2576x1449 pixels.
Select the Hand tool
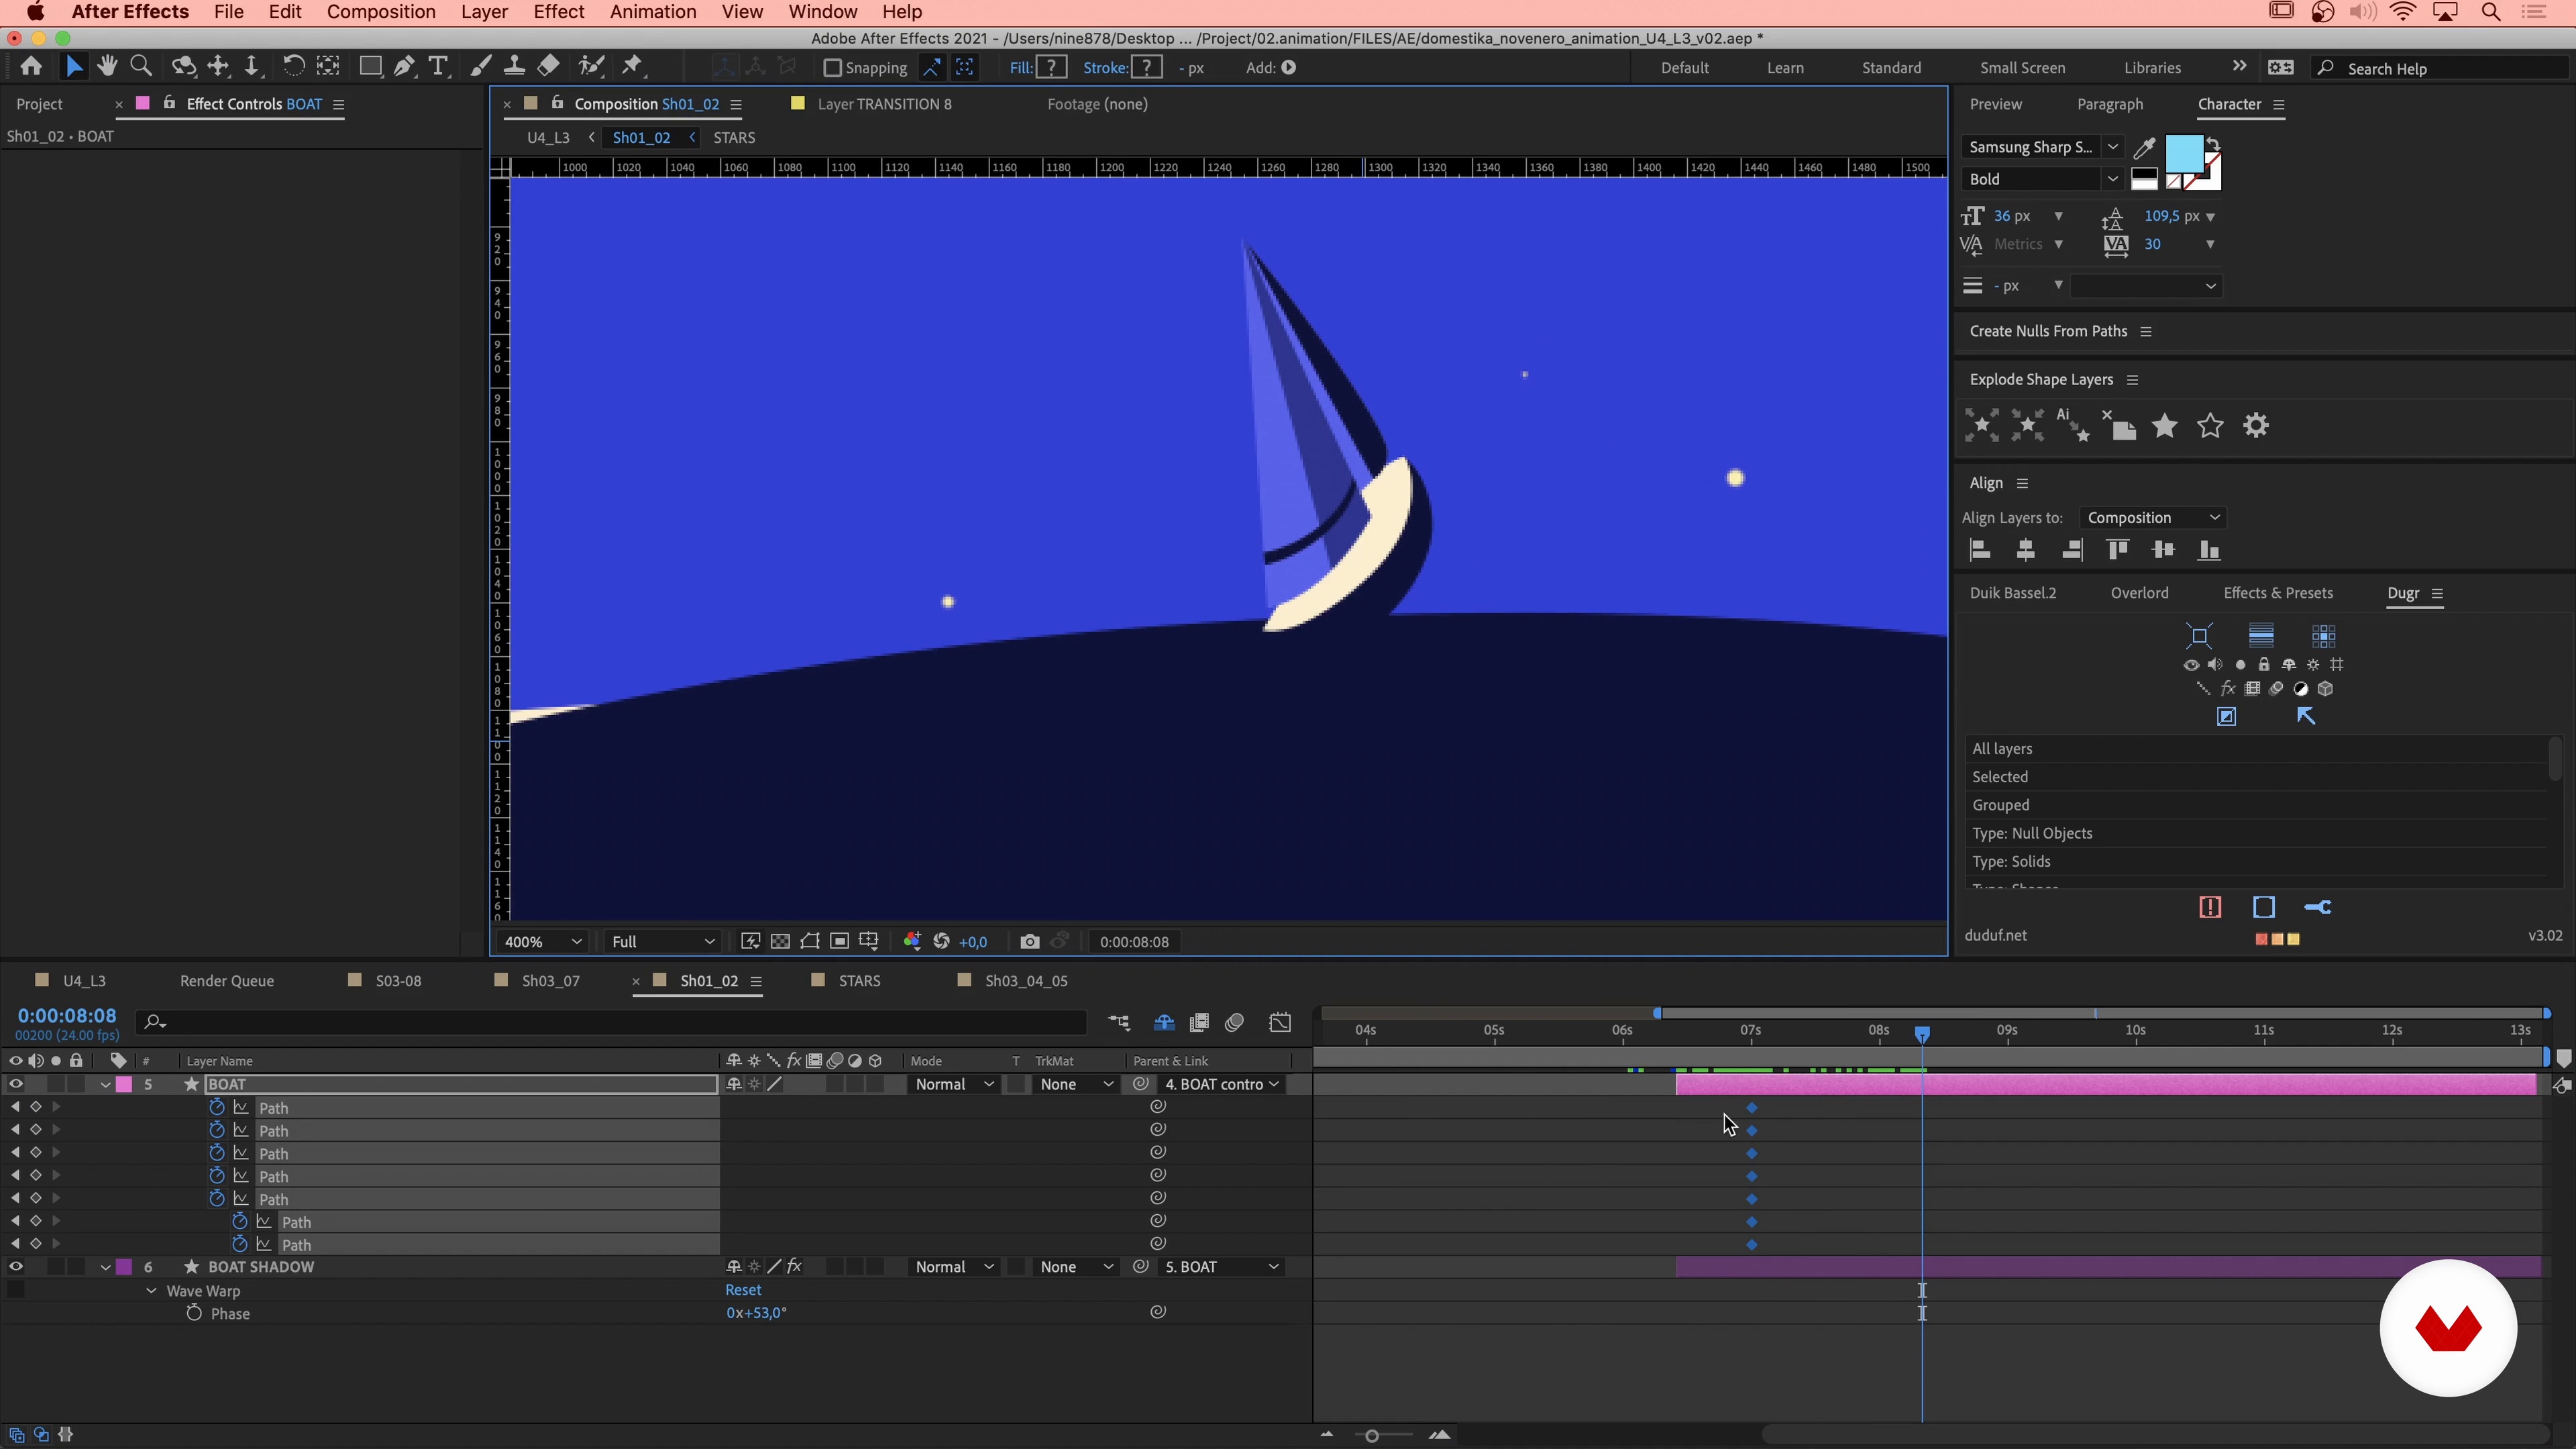click(x=107, y=67)
